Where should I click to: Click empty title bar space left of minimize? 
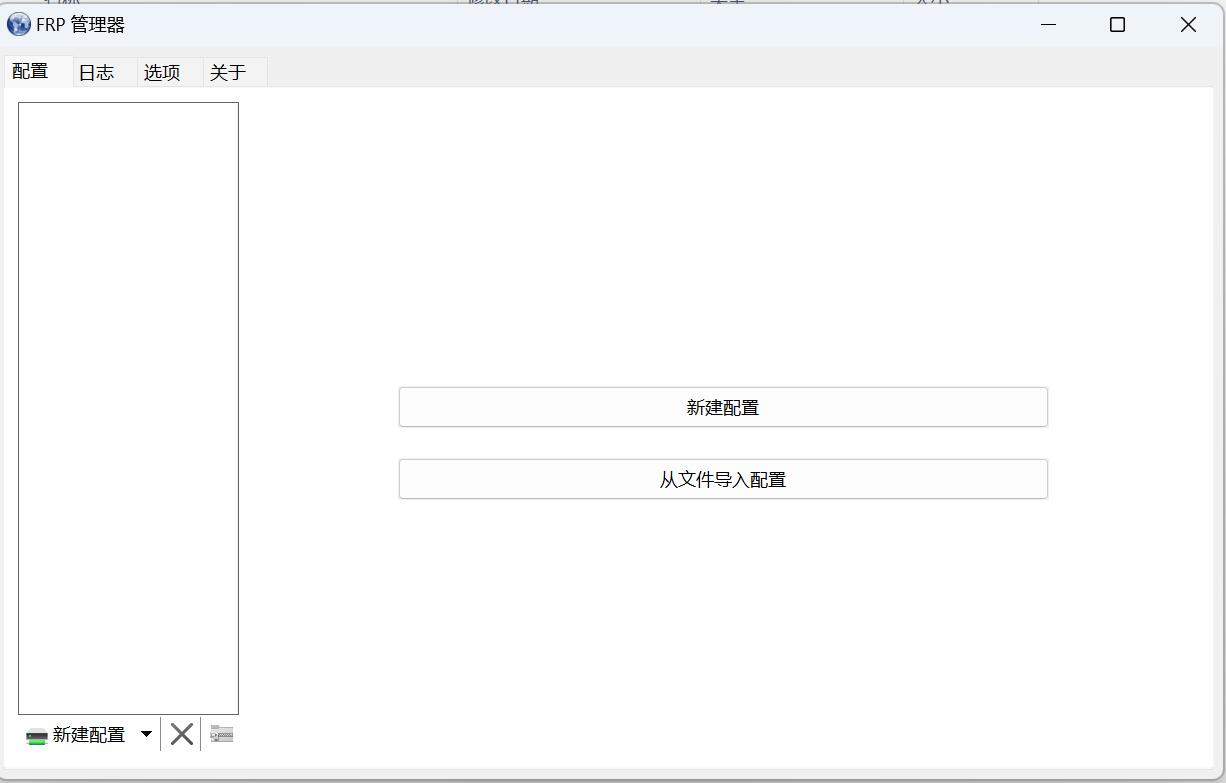[600, 25]
